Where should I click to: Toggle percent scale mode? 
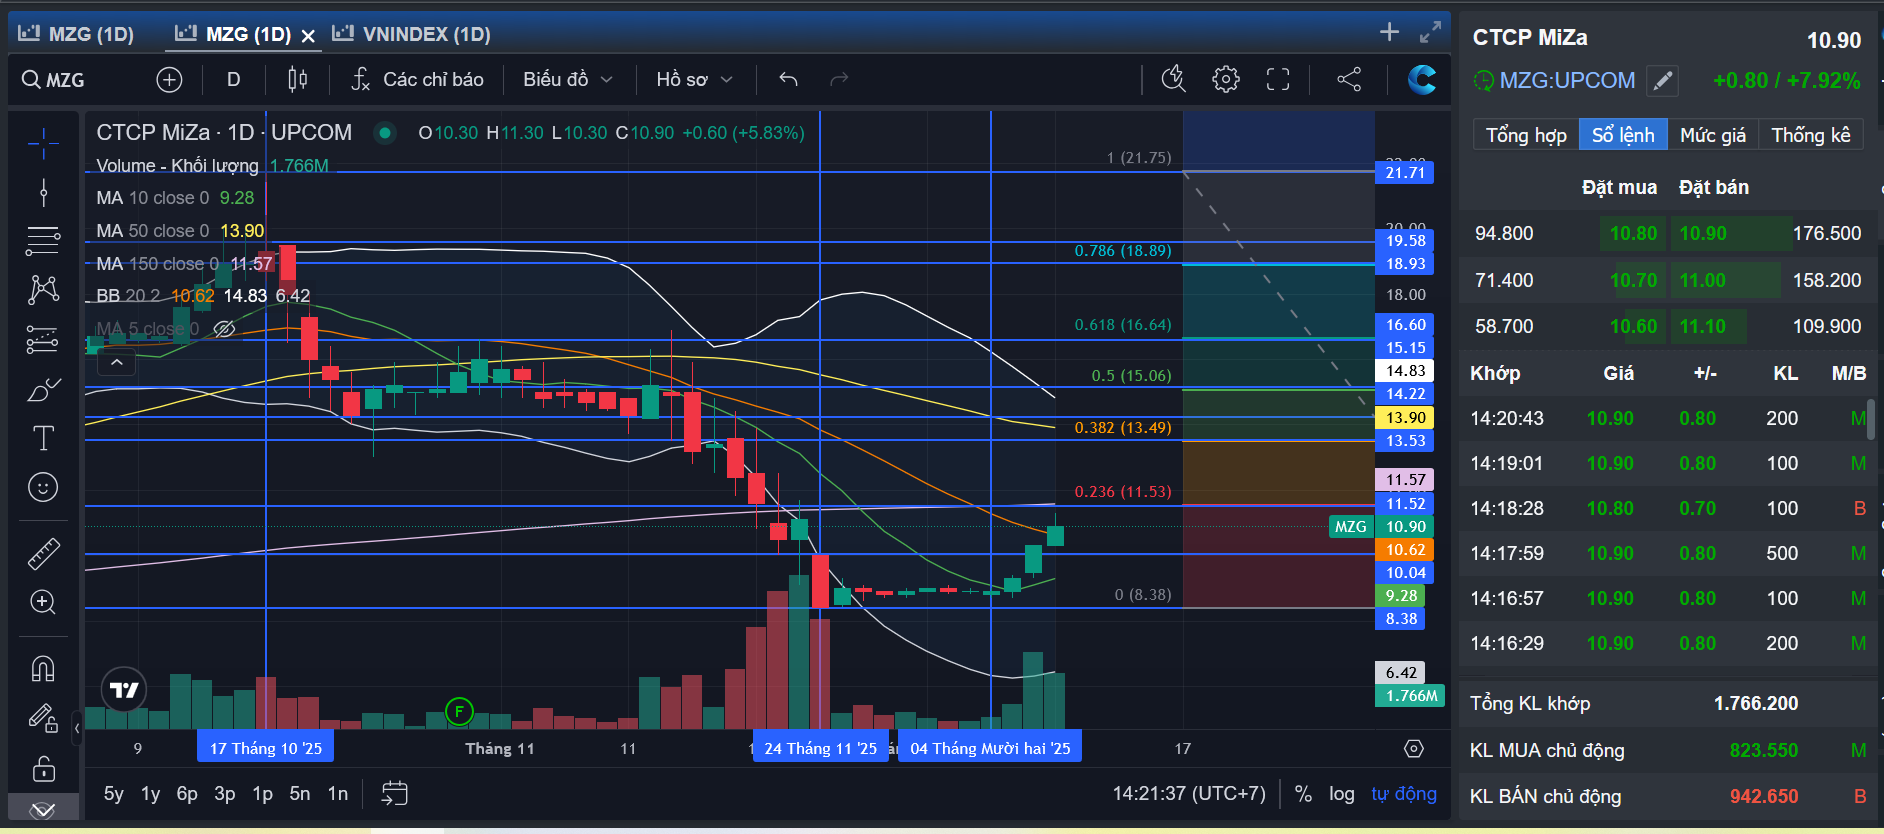click(1303, 794)
